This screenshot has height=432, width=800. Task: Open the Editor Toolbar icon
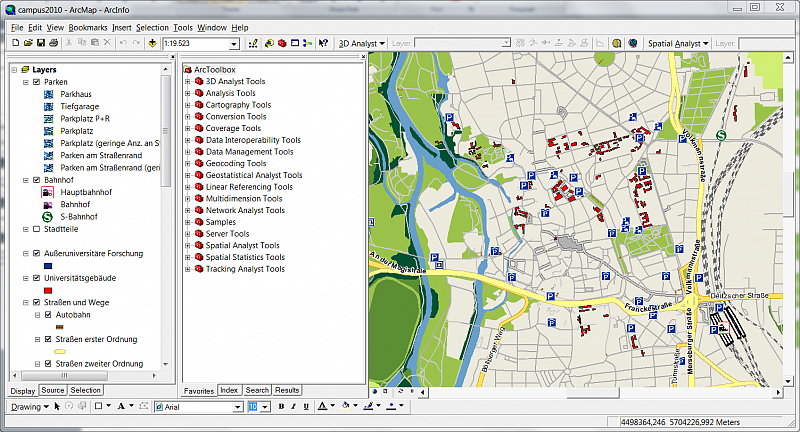[x=253, y=43]
